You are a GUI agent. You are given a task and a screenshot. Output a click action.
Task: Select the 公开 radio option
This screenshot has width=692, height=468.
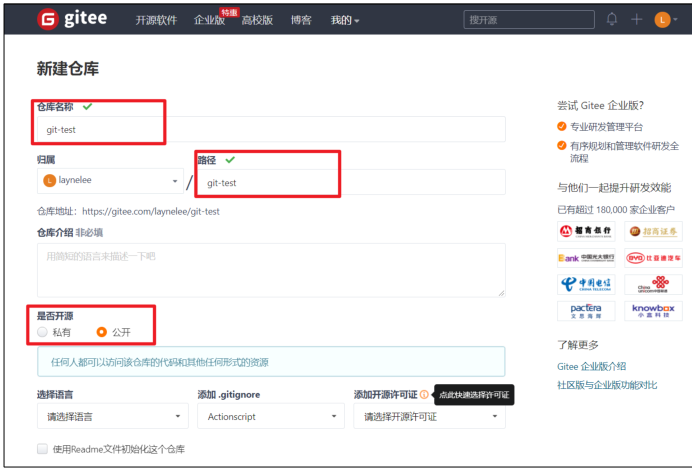coord(102,332)
